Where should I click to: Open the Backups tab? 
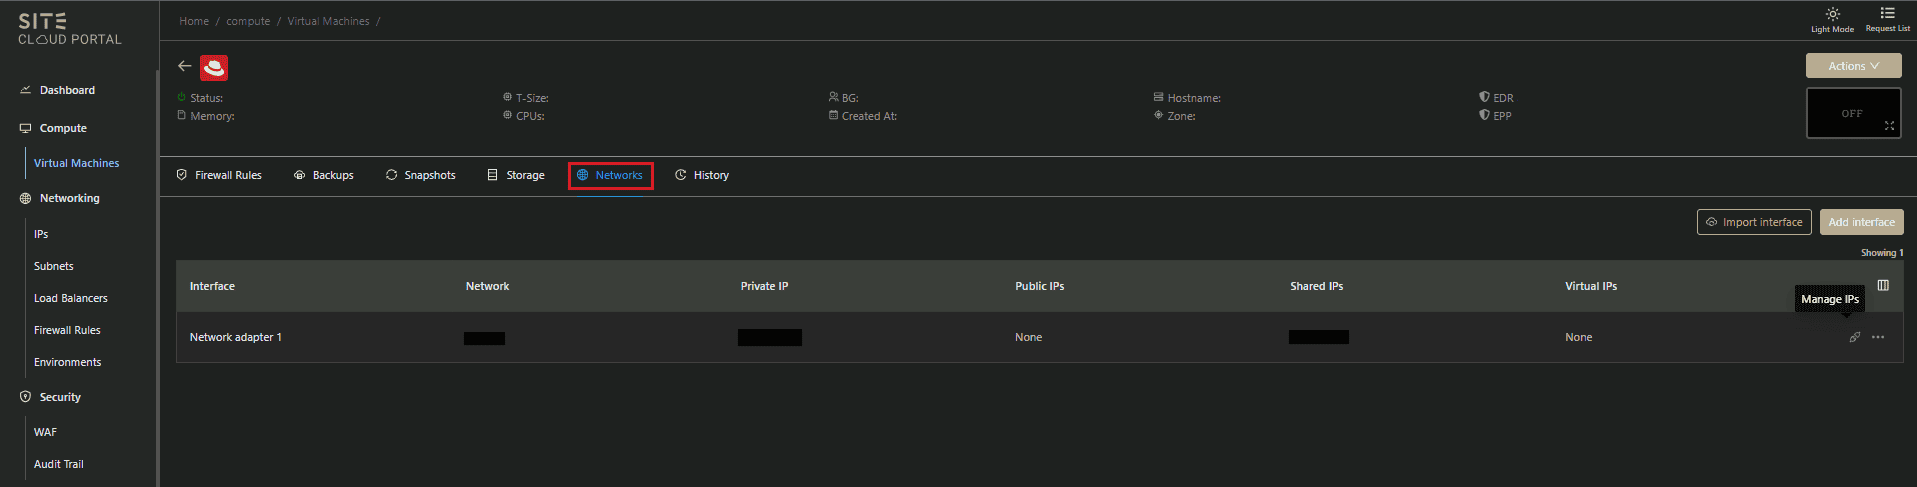tap(324, 175)
